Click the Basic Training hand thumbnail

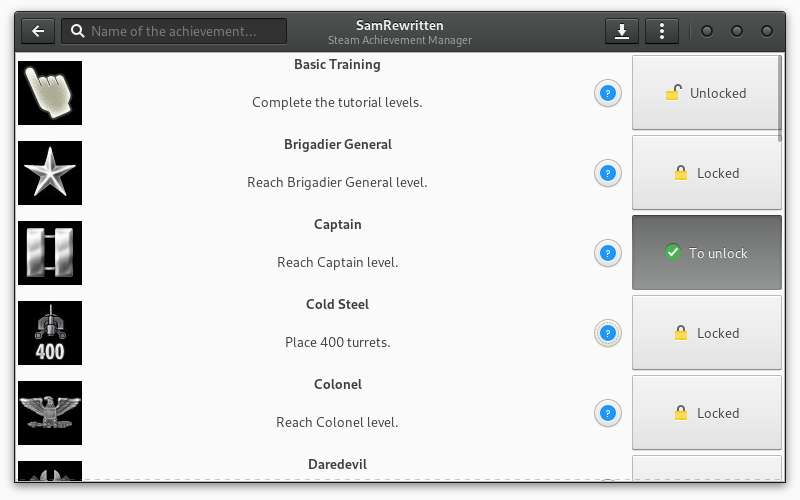tap(50, 93)
